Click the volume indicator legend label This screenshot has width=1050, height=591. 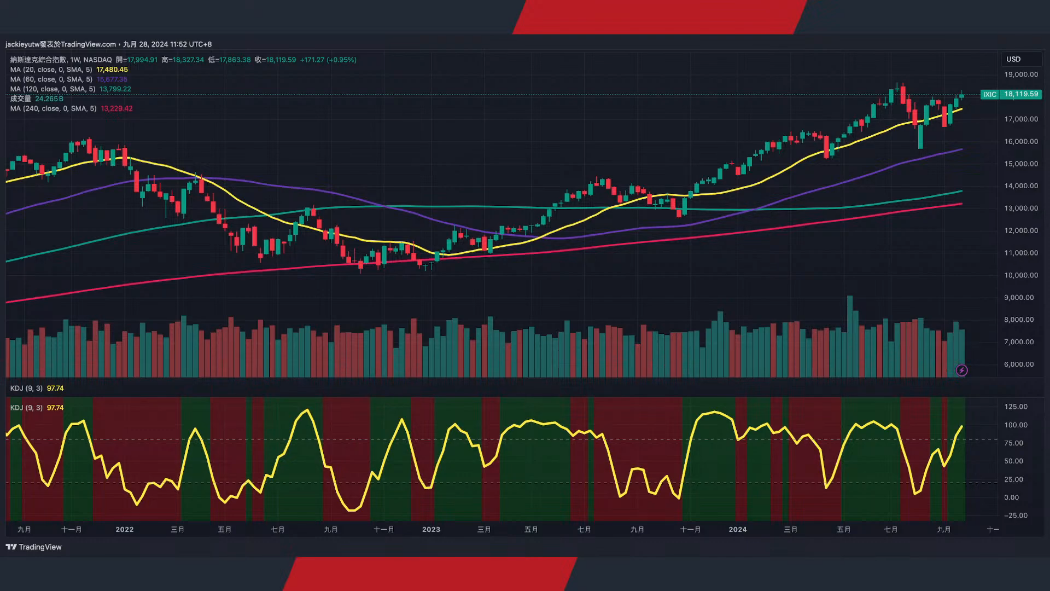(x=20, y=99)
